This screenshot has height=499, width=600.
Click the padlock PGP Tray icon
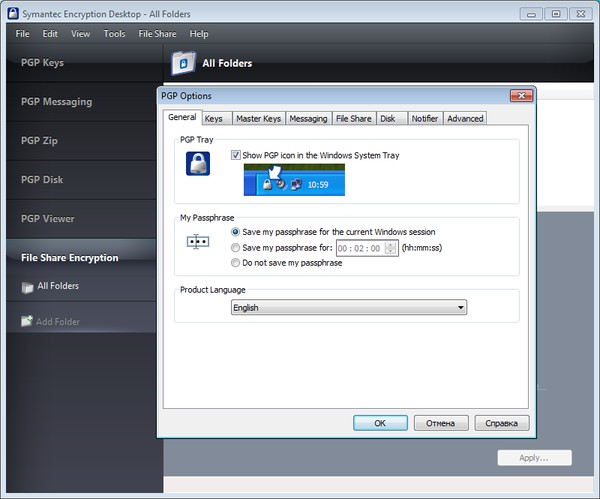coord(197,164)
